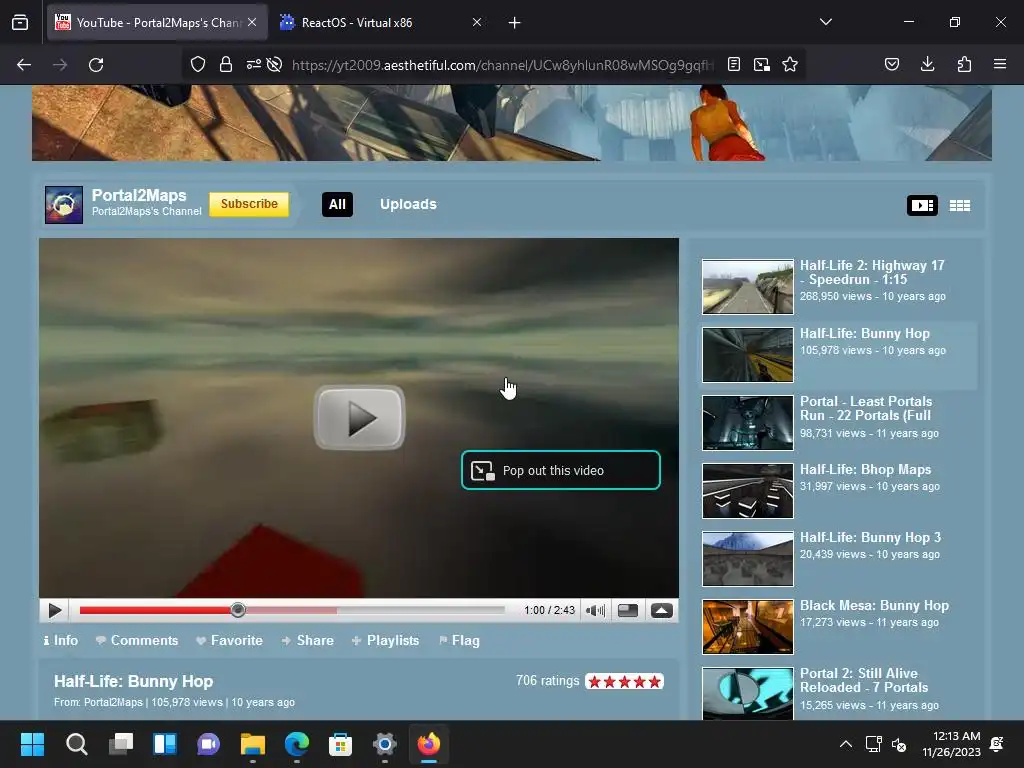This screenshot has height=768, width=1024.
Task: Open the Half-Life: Bunny Hop title link in the sidebar
Action: [865, 334]
